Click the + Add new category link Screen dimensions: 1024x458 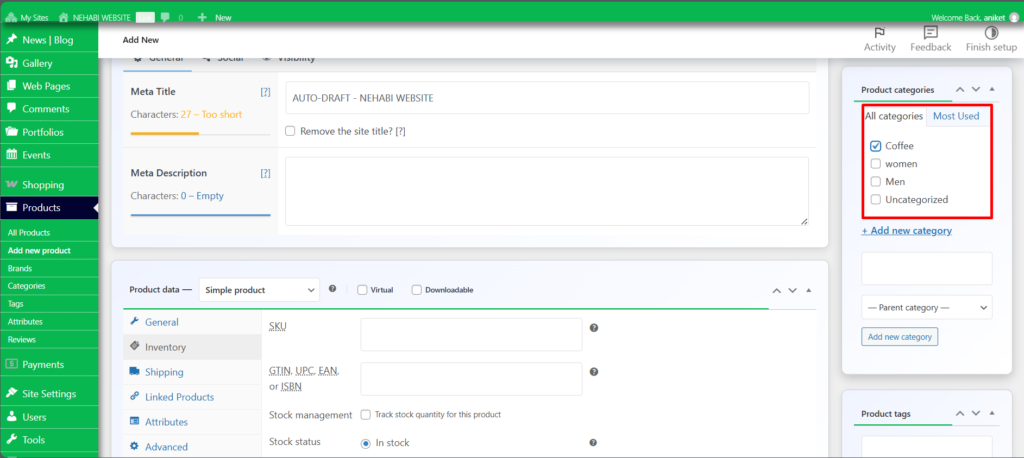coord(906,231)
